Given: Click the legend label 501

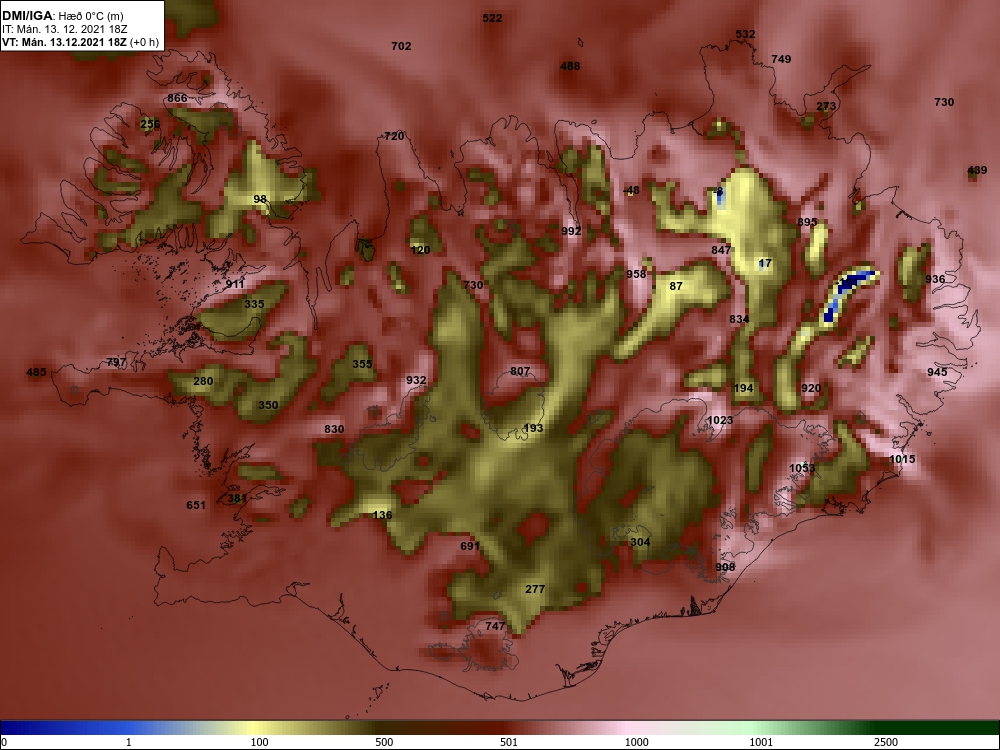Looking at the screenshot, I should (509, 743).
